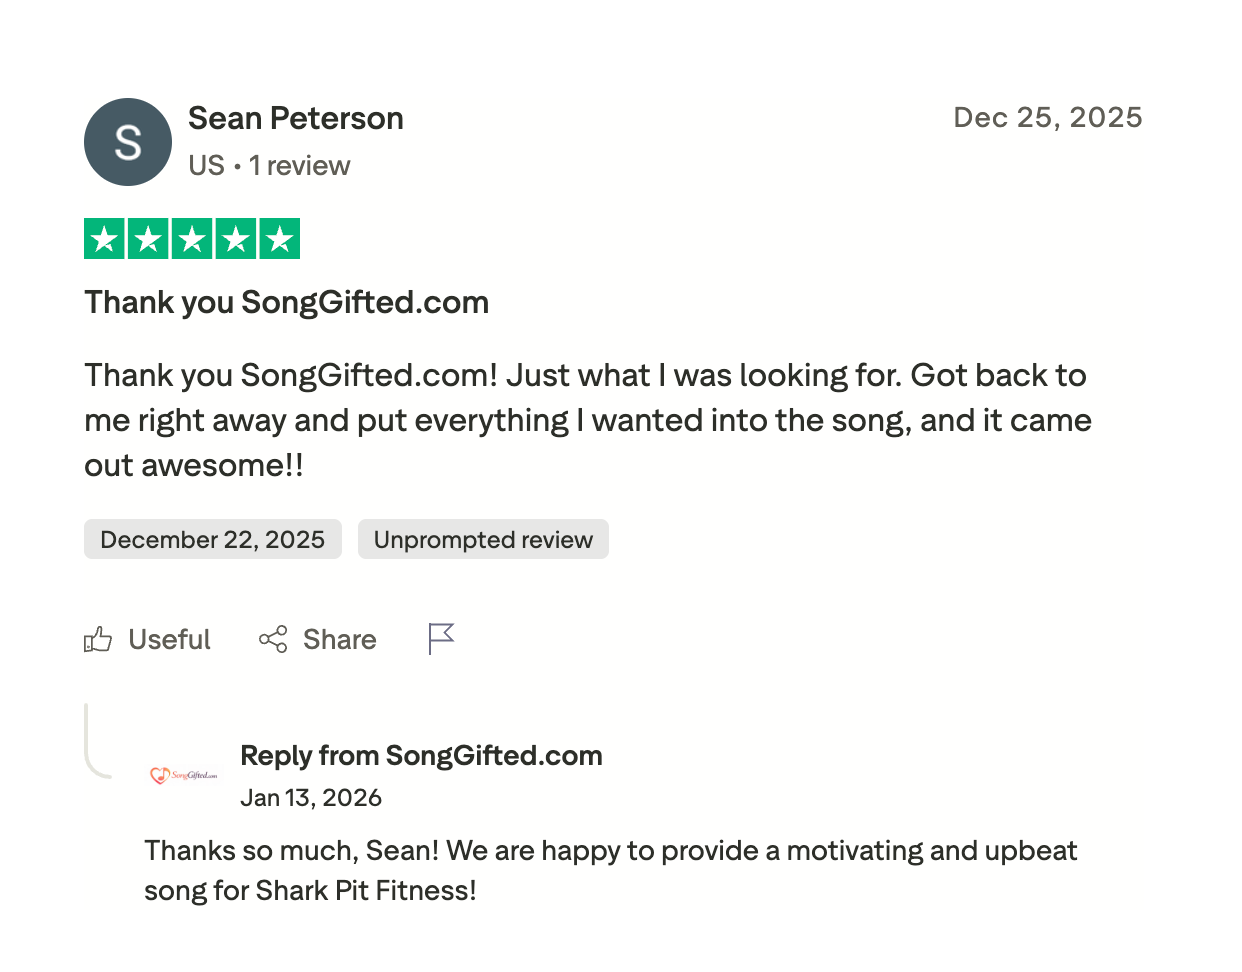
Task: Click the Jan 13, 2026 reply date
Action: coord(311,798)
